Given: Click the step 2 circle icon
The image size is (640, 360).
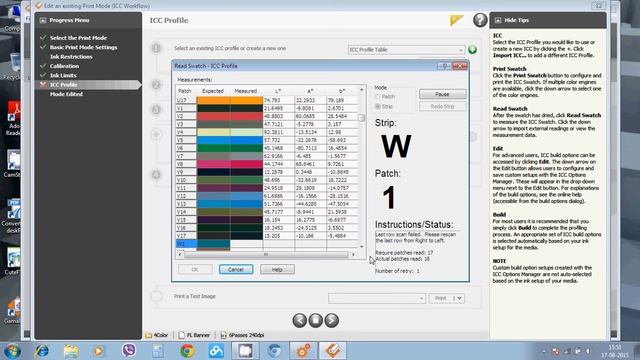Looking at the screenshot, I should tap(156, 85).
